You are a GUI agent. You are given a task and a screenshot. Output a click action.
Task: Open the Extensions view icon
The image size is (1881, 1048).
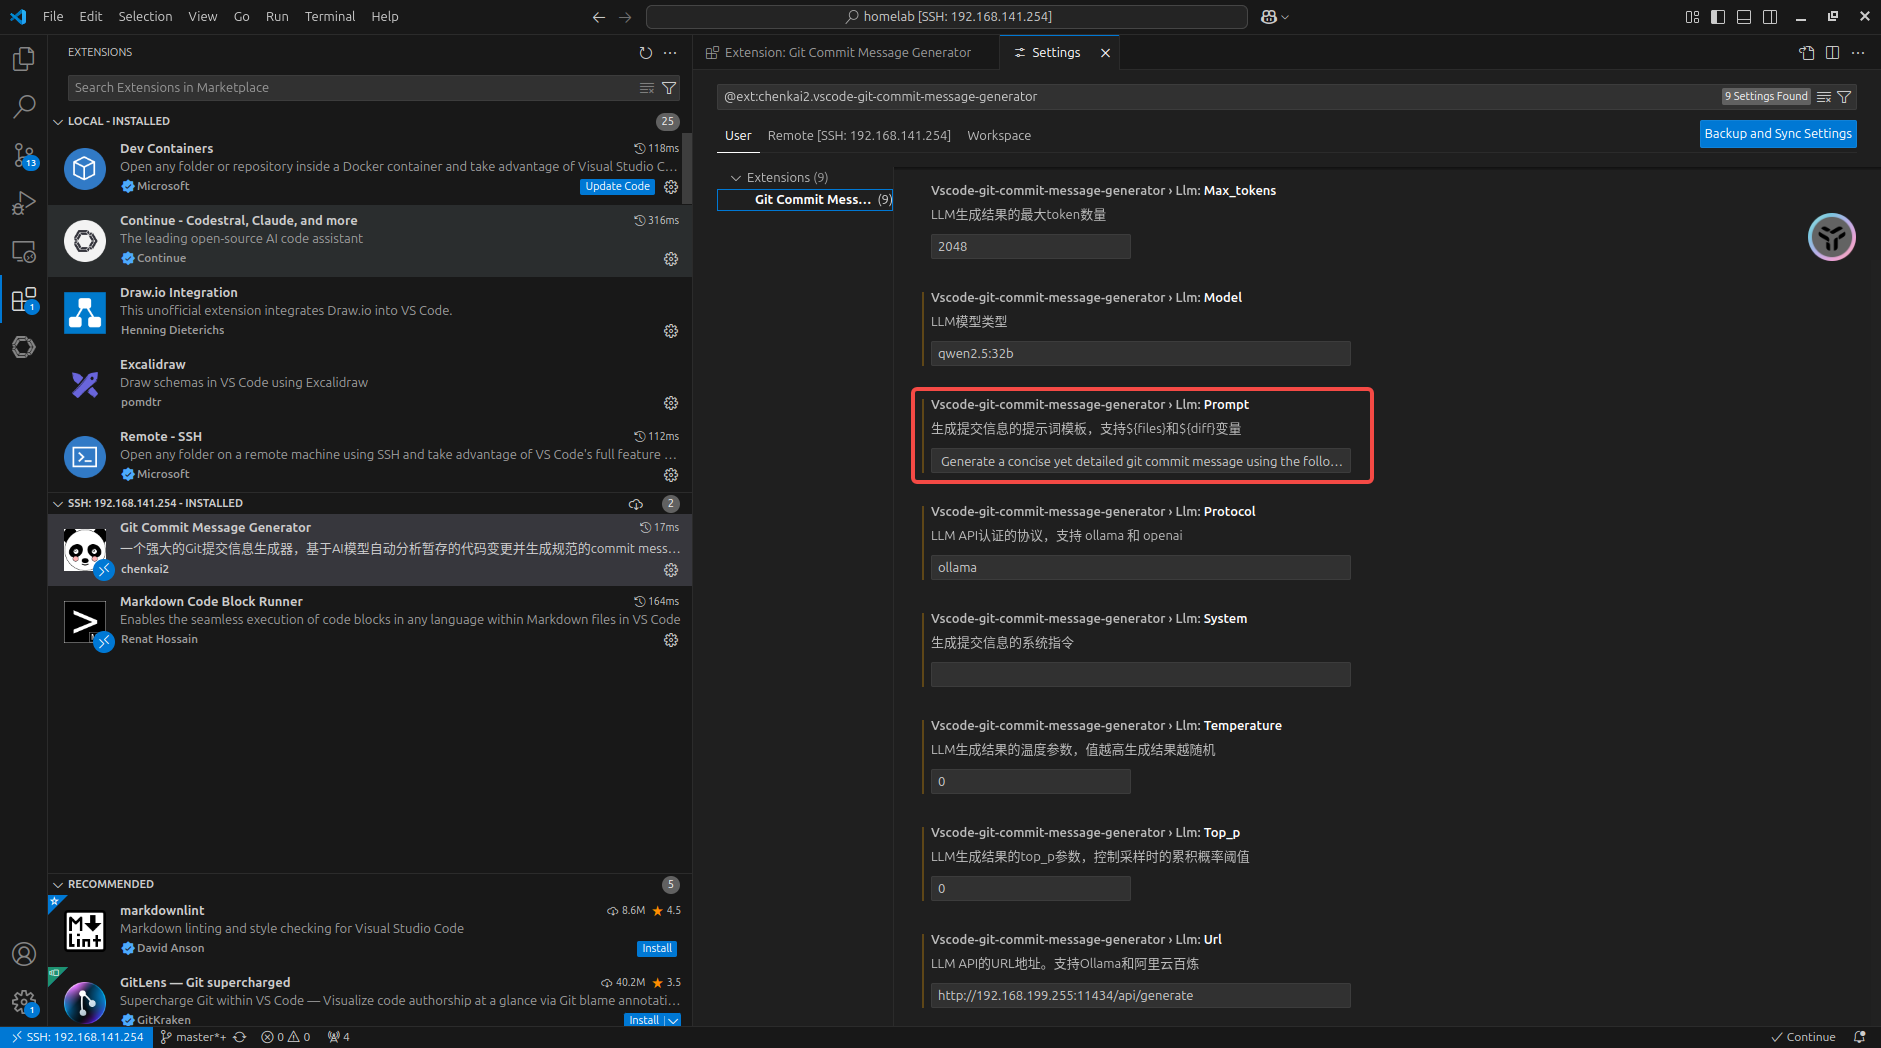pos(24,299)
